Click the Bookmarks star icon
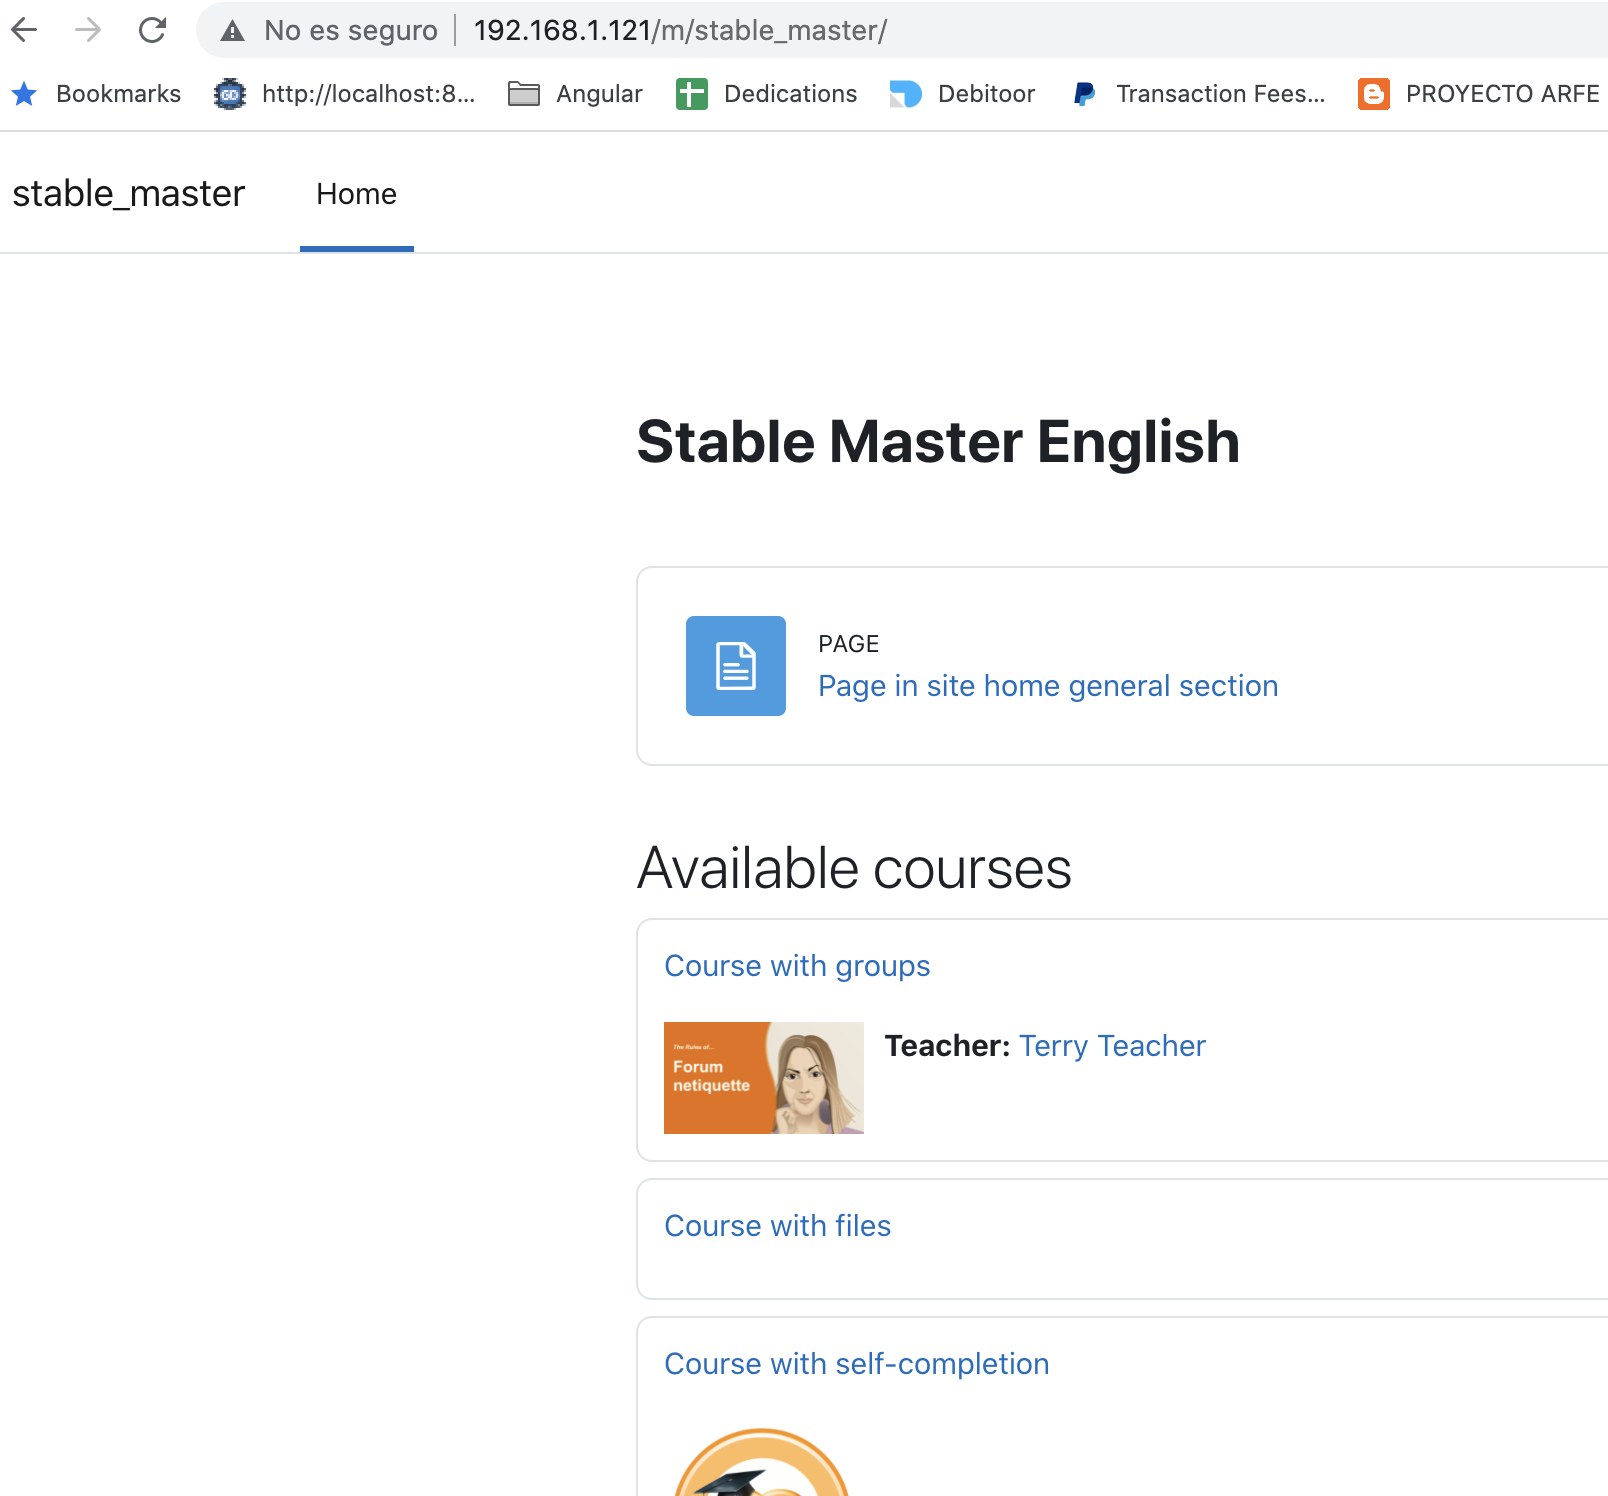Image resolution: width=1608 pixels, height=1496 pixels. 24,94
